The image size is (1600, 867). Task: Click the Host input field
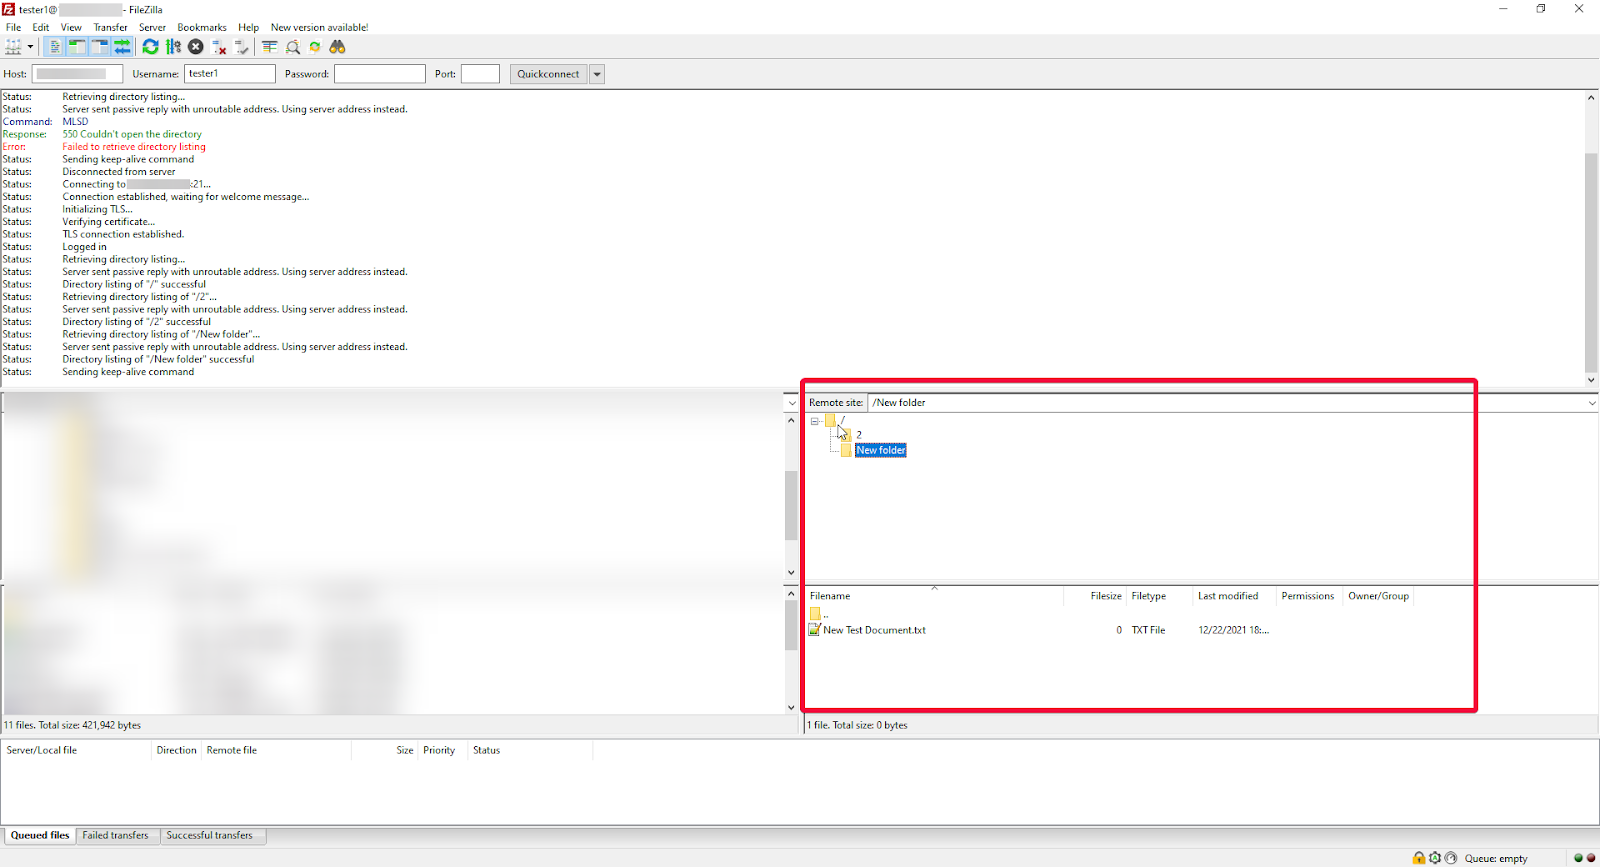point(77,74)
